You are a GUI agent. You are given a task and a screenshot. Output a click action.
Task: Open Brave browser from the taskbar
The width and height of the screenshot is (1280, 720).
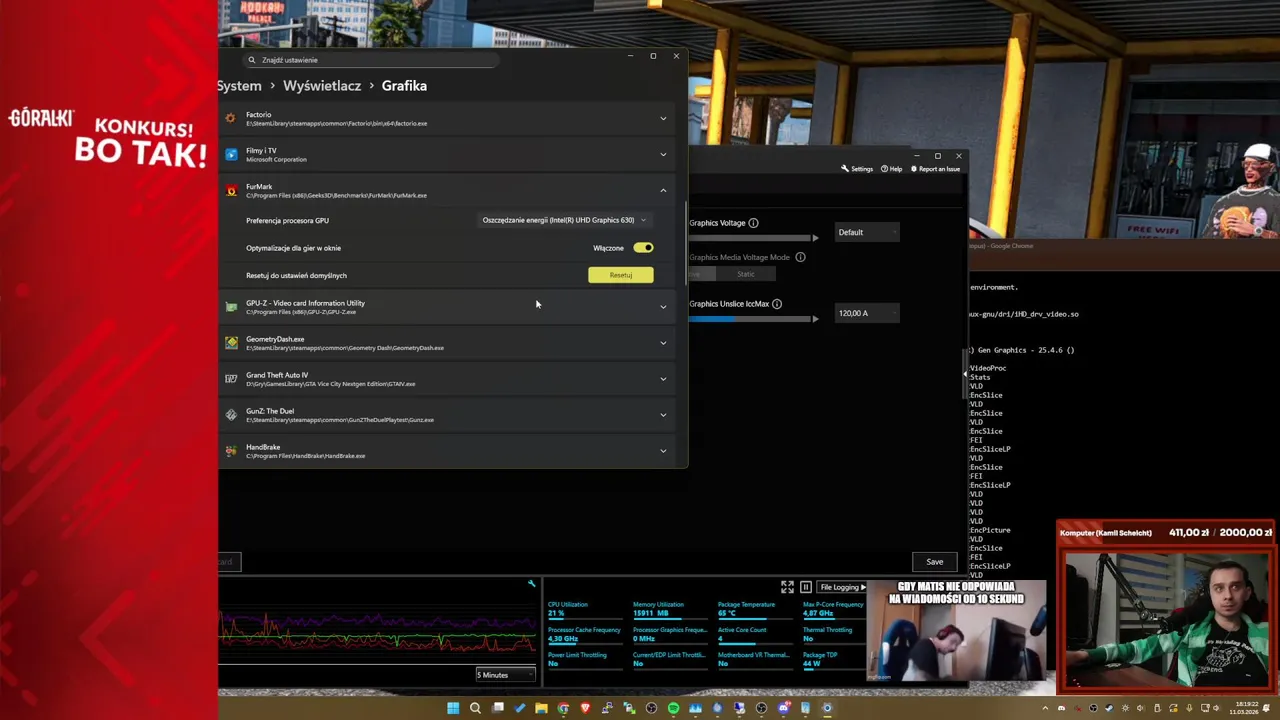click(585, 708)
